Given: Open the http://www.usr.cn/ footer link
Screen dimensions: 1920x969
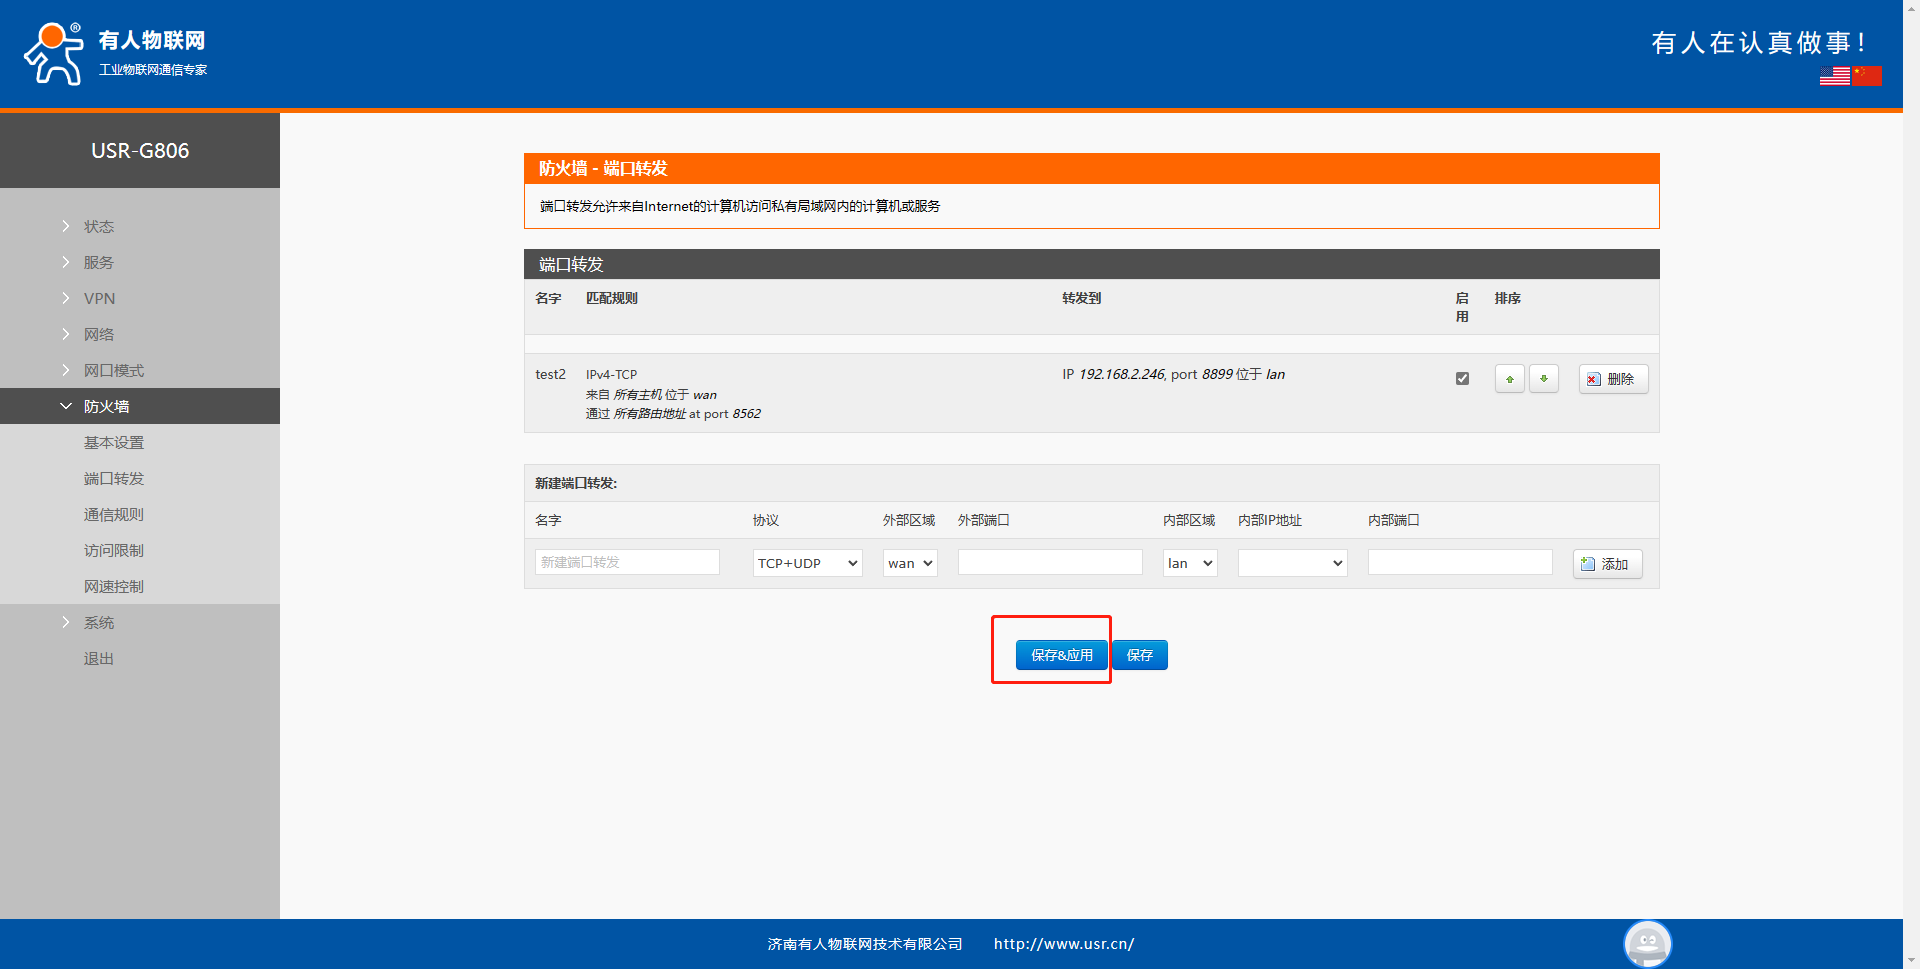Looking at the screenshot, I should click(1063, 944).
